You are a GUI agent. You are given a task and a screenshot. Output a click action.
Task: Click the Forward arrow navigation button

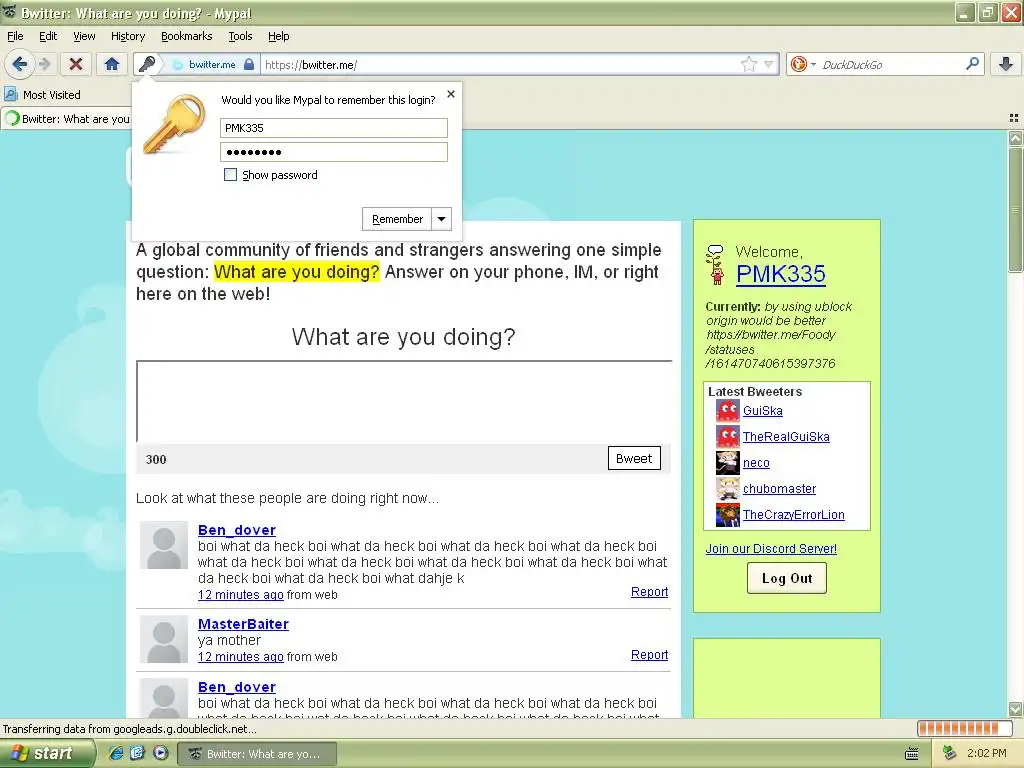[44, 64]
